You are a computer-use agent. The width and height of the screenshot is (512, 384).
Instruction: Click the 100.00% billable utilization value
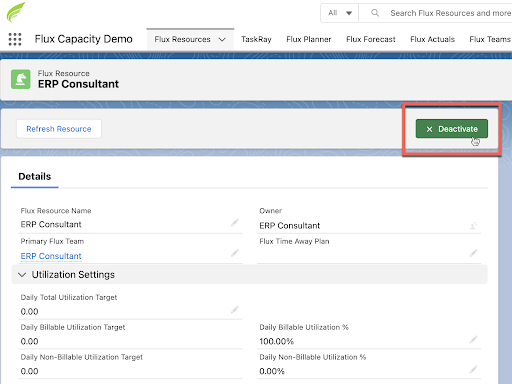point(277,341)
